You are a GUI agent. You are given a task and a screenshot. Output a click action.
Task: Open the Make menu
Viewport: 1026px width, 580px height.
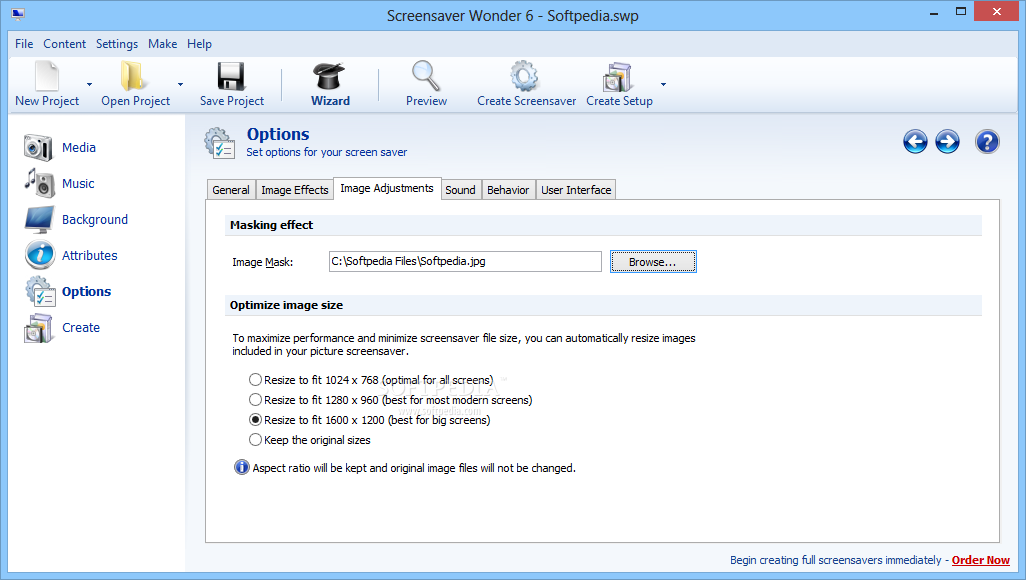162,44
